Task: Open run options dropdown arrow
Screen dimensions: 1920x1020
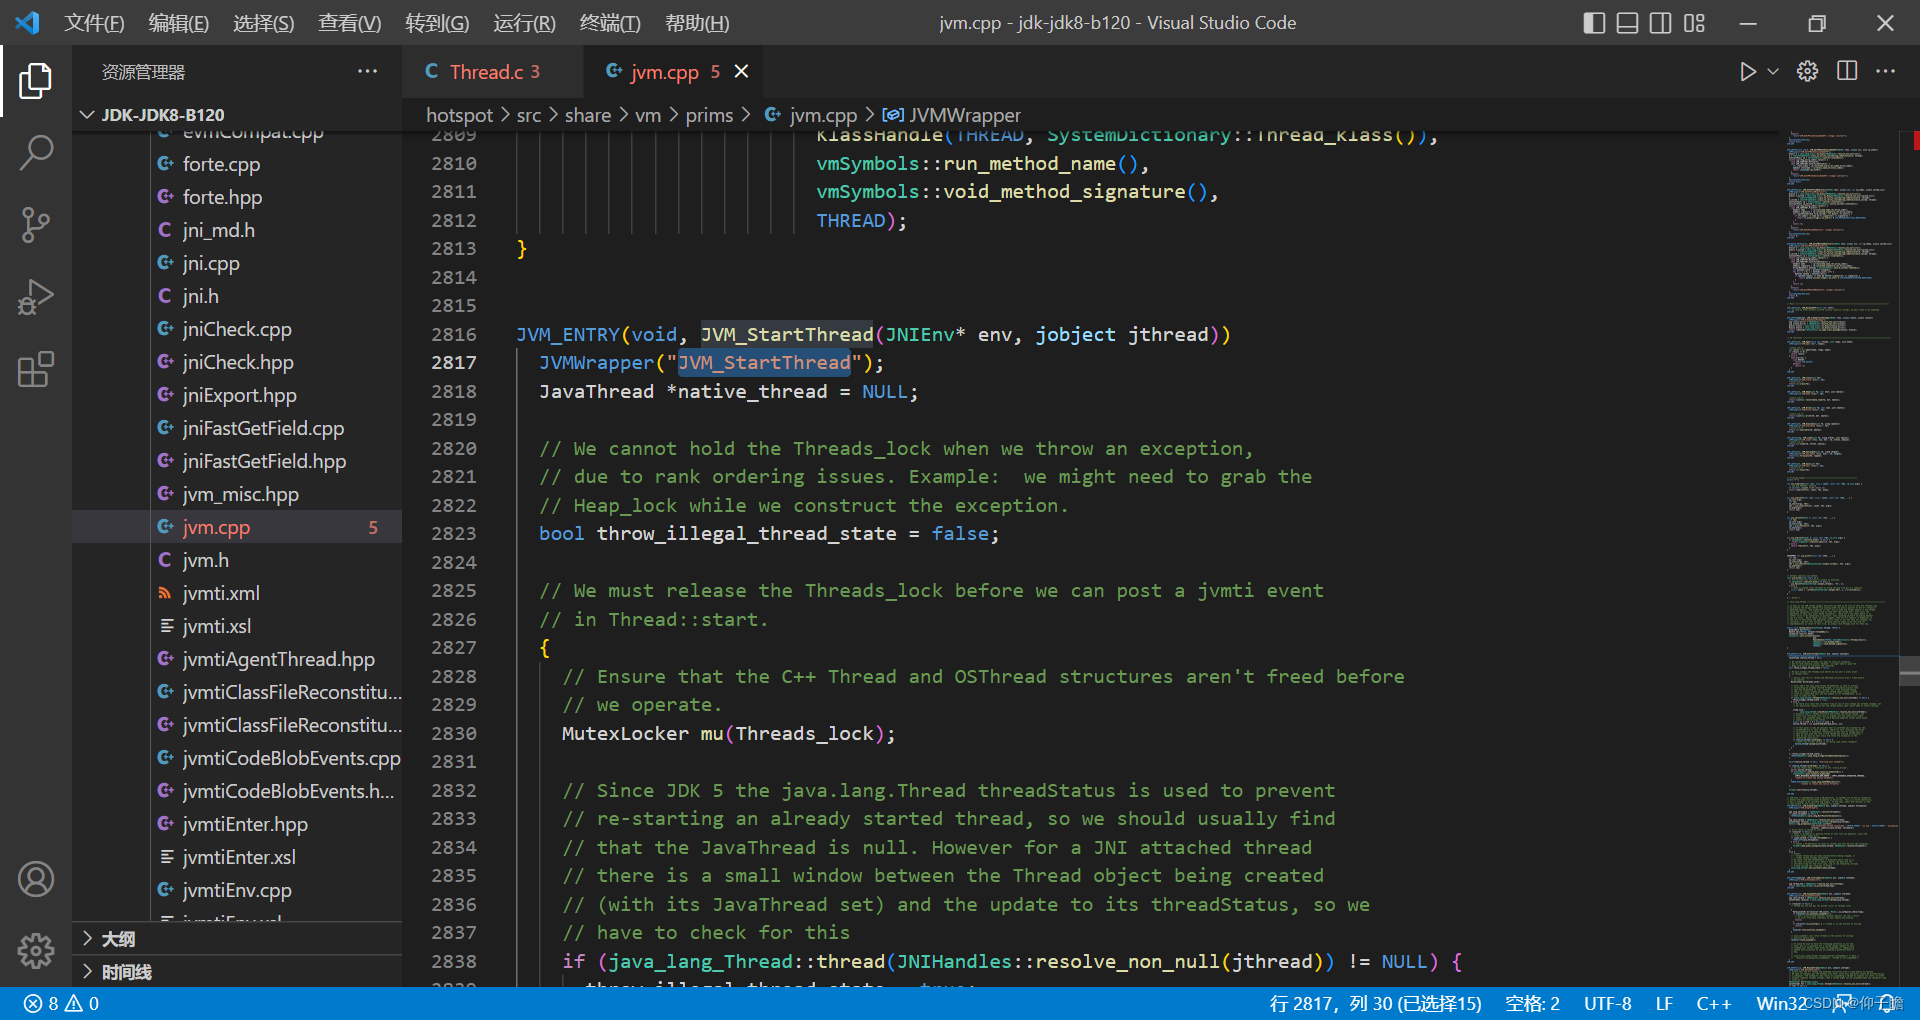Action: pos(1773,72)
